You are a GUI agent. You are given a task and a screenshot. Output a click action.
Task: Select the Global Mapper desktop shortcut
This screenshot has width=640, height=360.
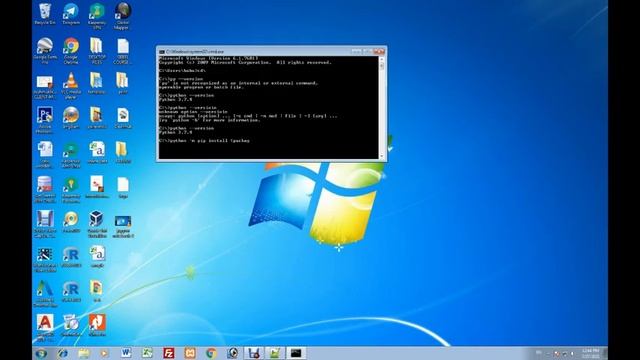tap(122, 16)
